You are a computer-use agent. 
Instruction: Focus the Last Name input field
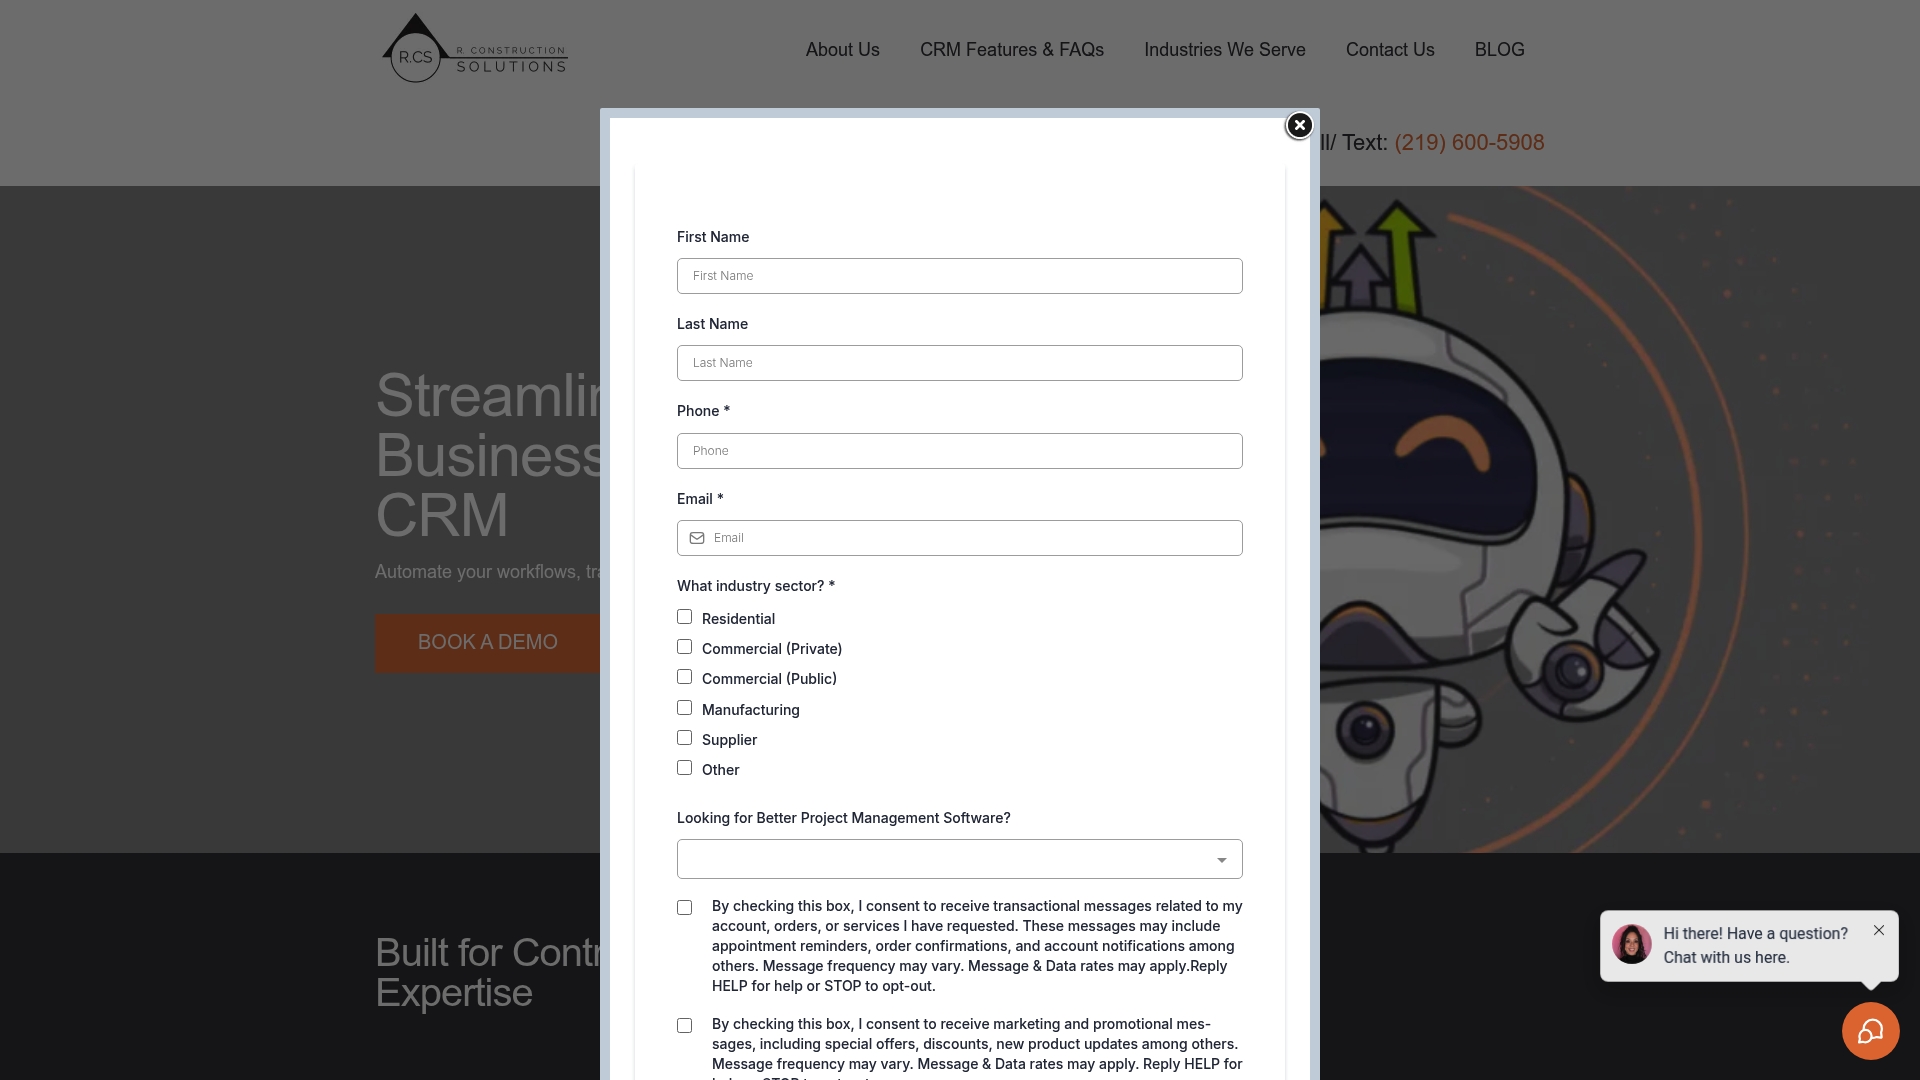pyautogui.click(x=959, y=363)
